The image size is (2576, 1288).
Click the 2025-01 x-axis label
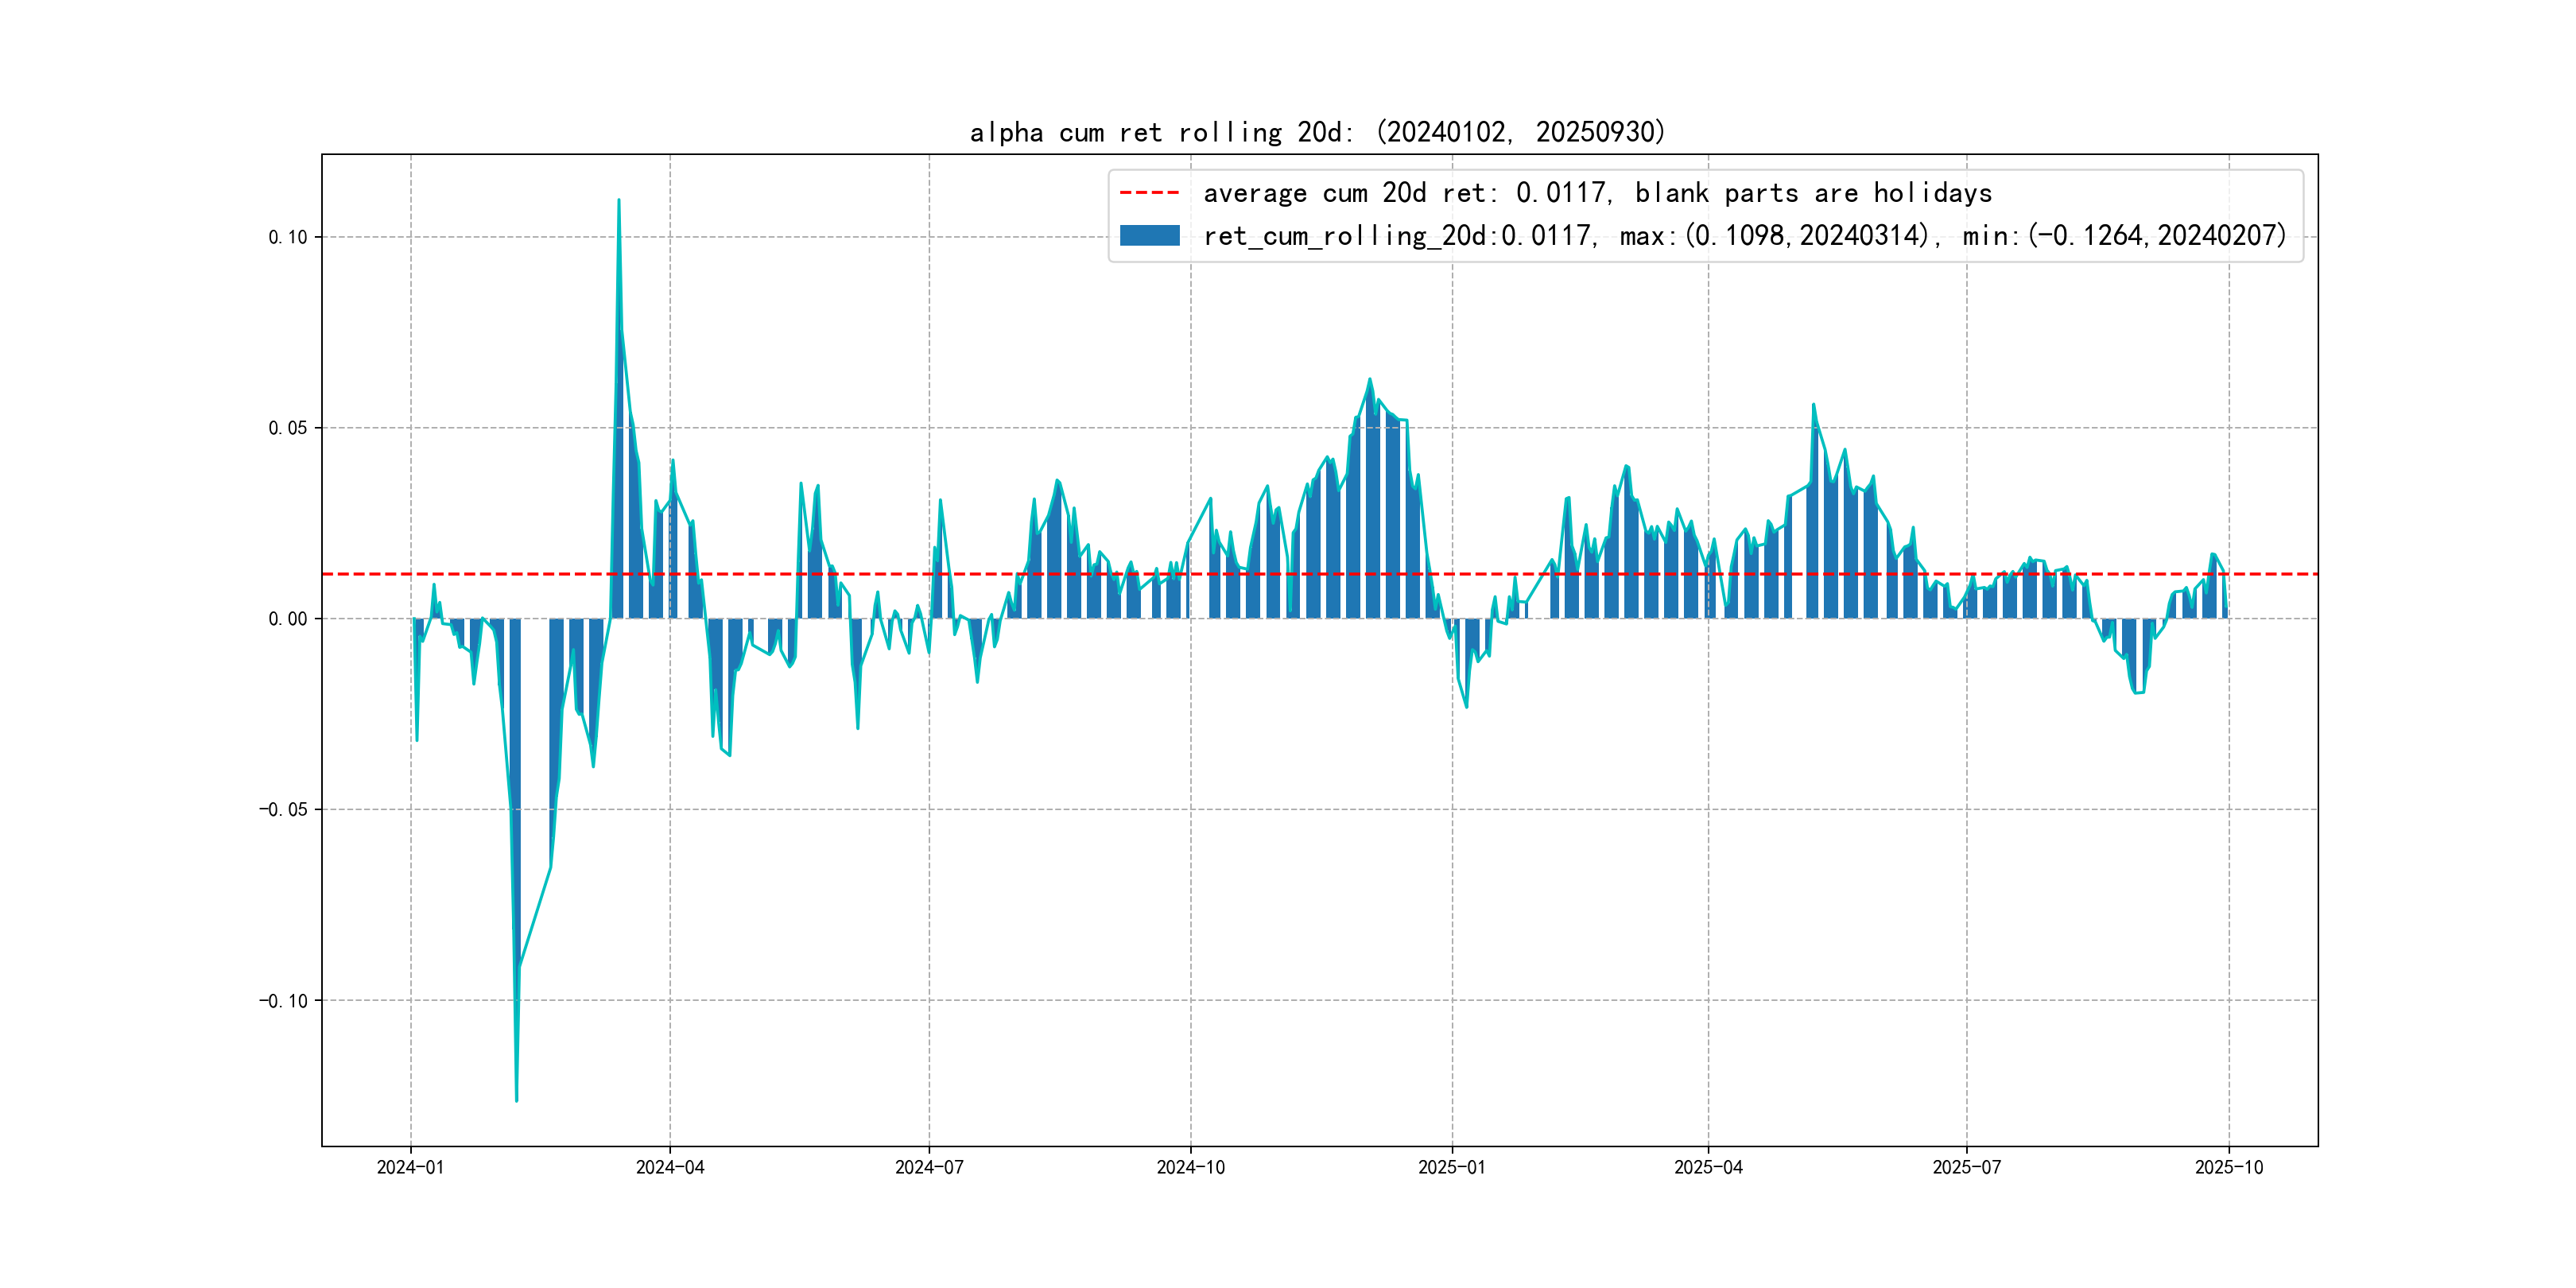pyautogui.click(x=1452, y=1167)
